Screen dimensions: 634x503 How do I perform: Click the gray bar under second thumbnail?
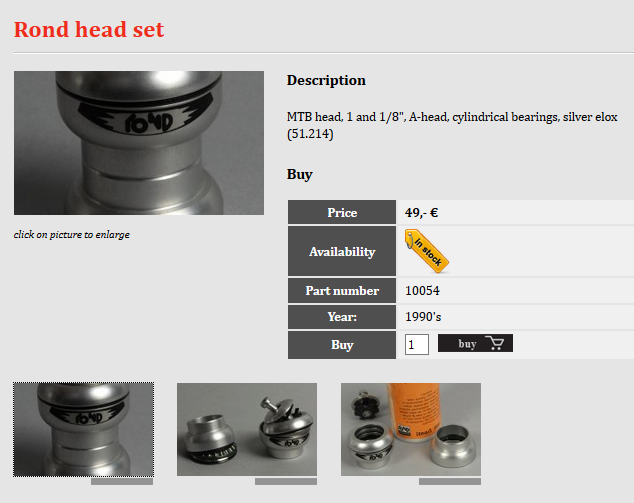click(x=286, y=482)
